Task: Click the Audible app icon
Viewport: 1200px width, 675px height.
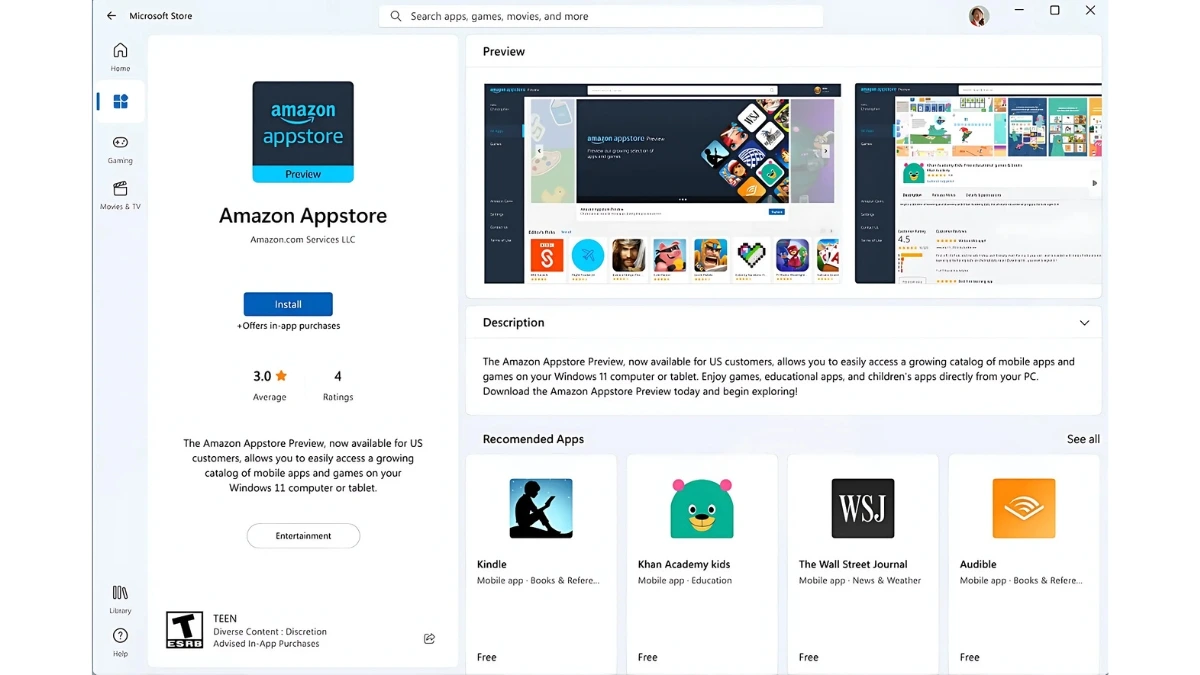Action: click(1024, 508)
